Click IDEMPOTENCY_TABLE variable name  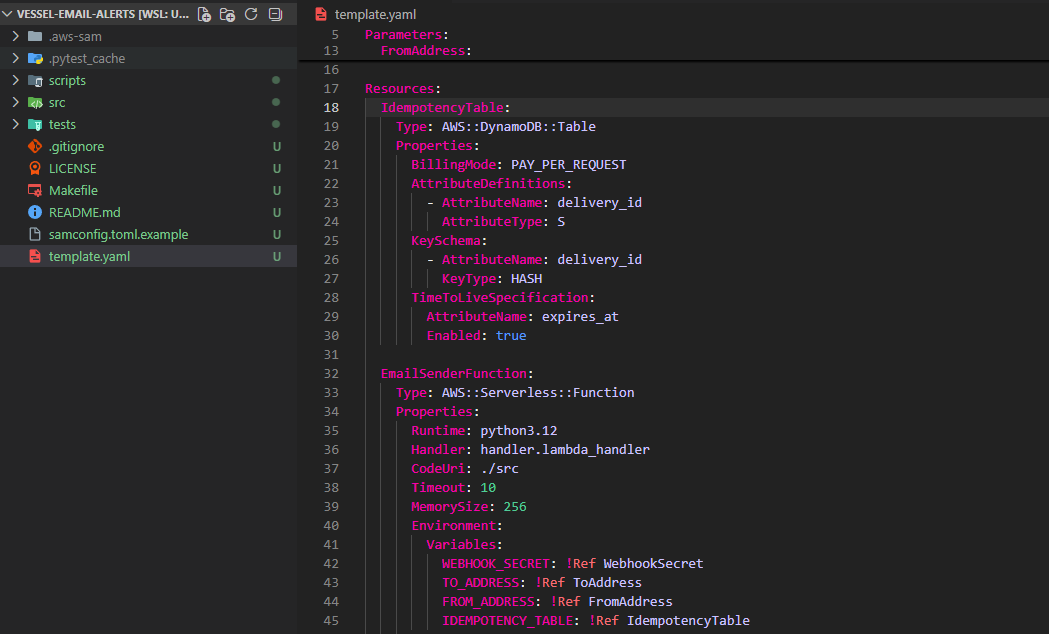(507, 621)
